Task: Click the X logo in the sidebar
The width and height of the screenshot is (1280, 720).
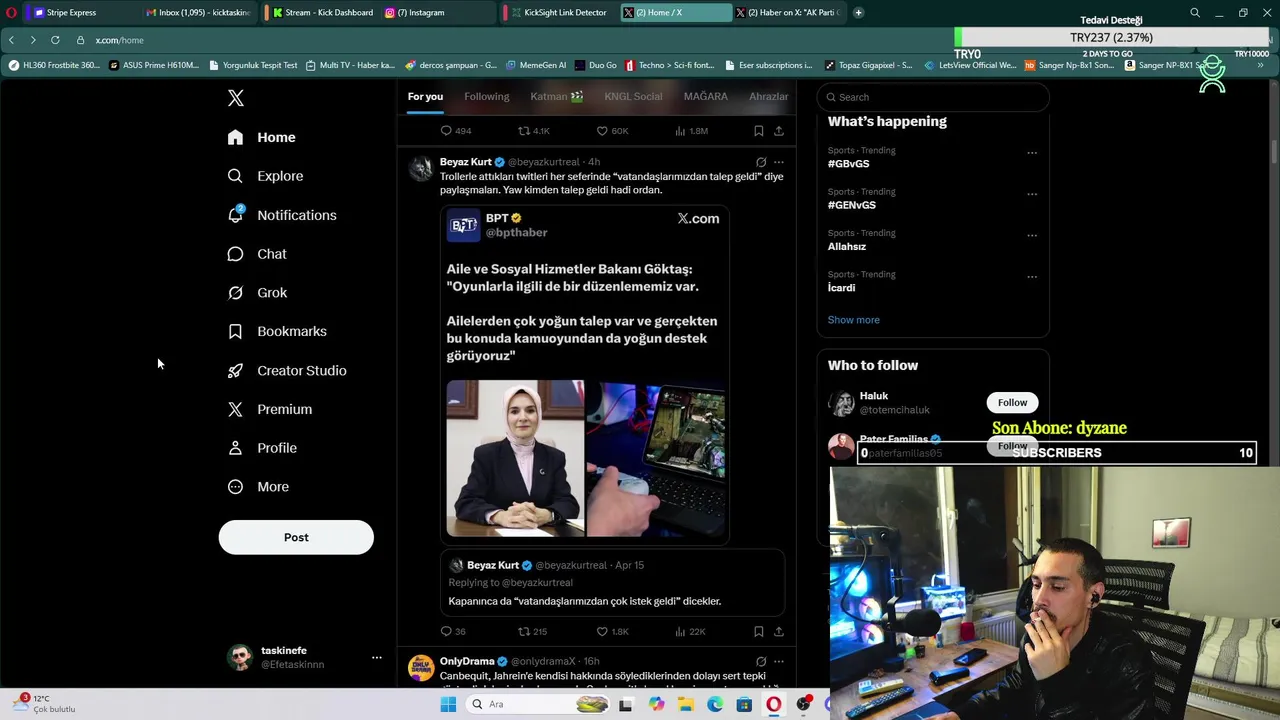Action: click(236, 98)
